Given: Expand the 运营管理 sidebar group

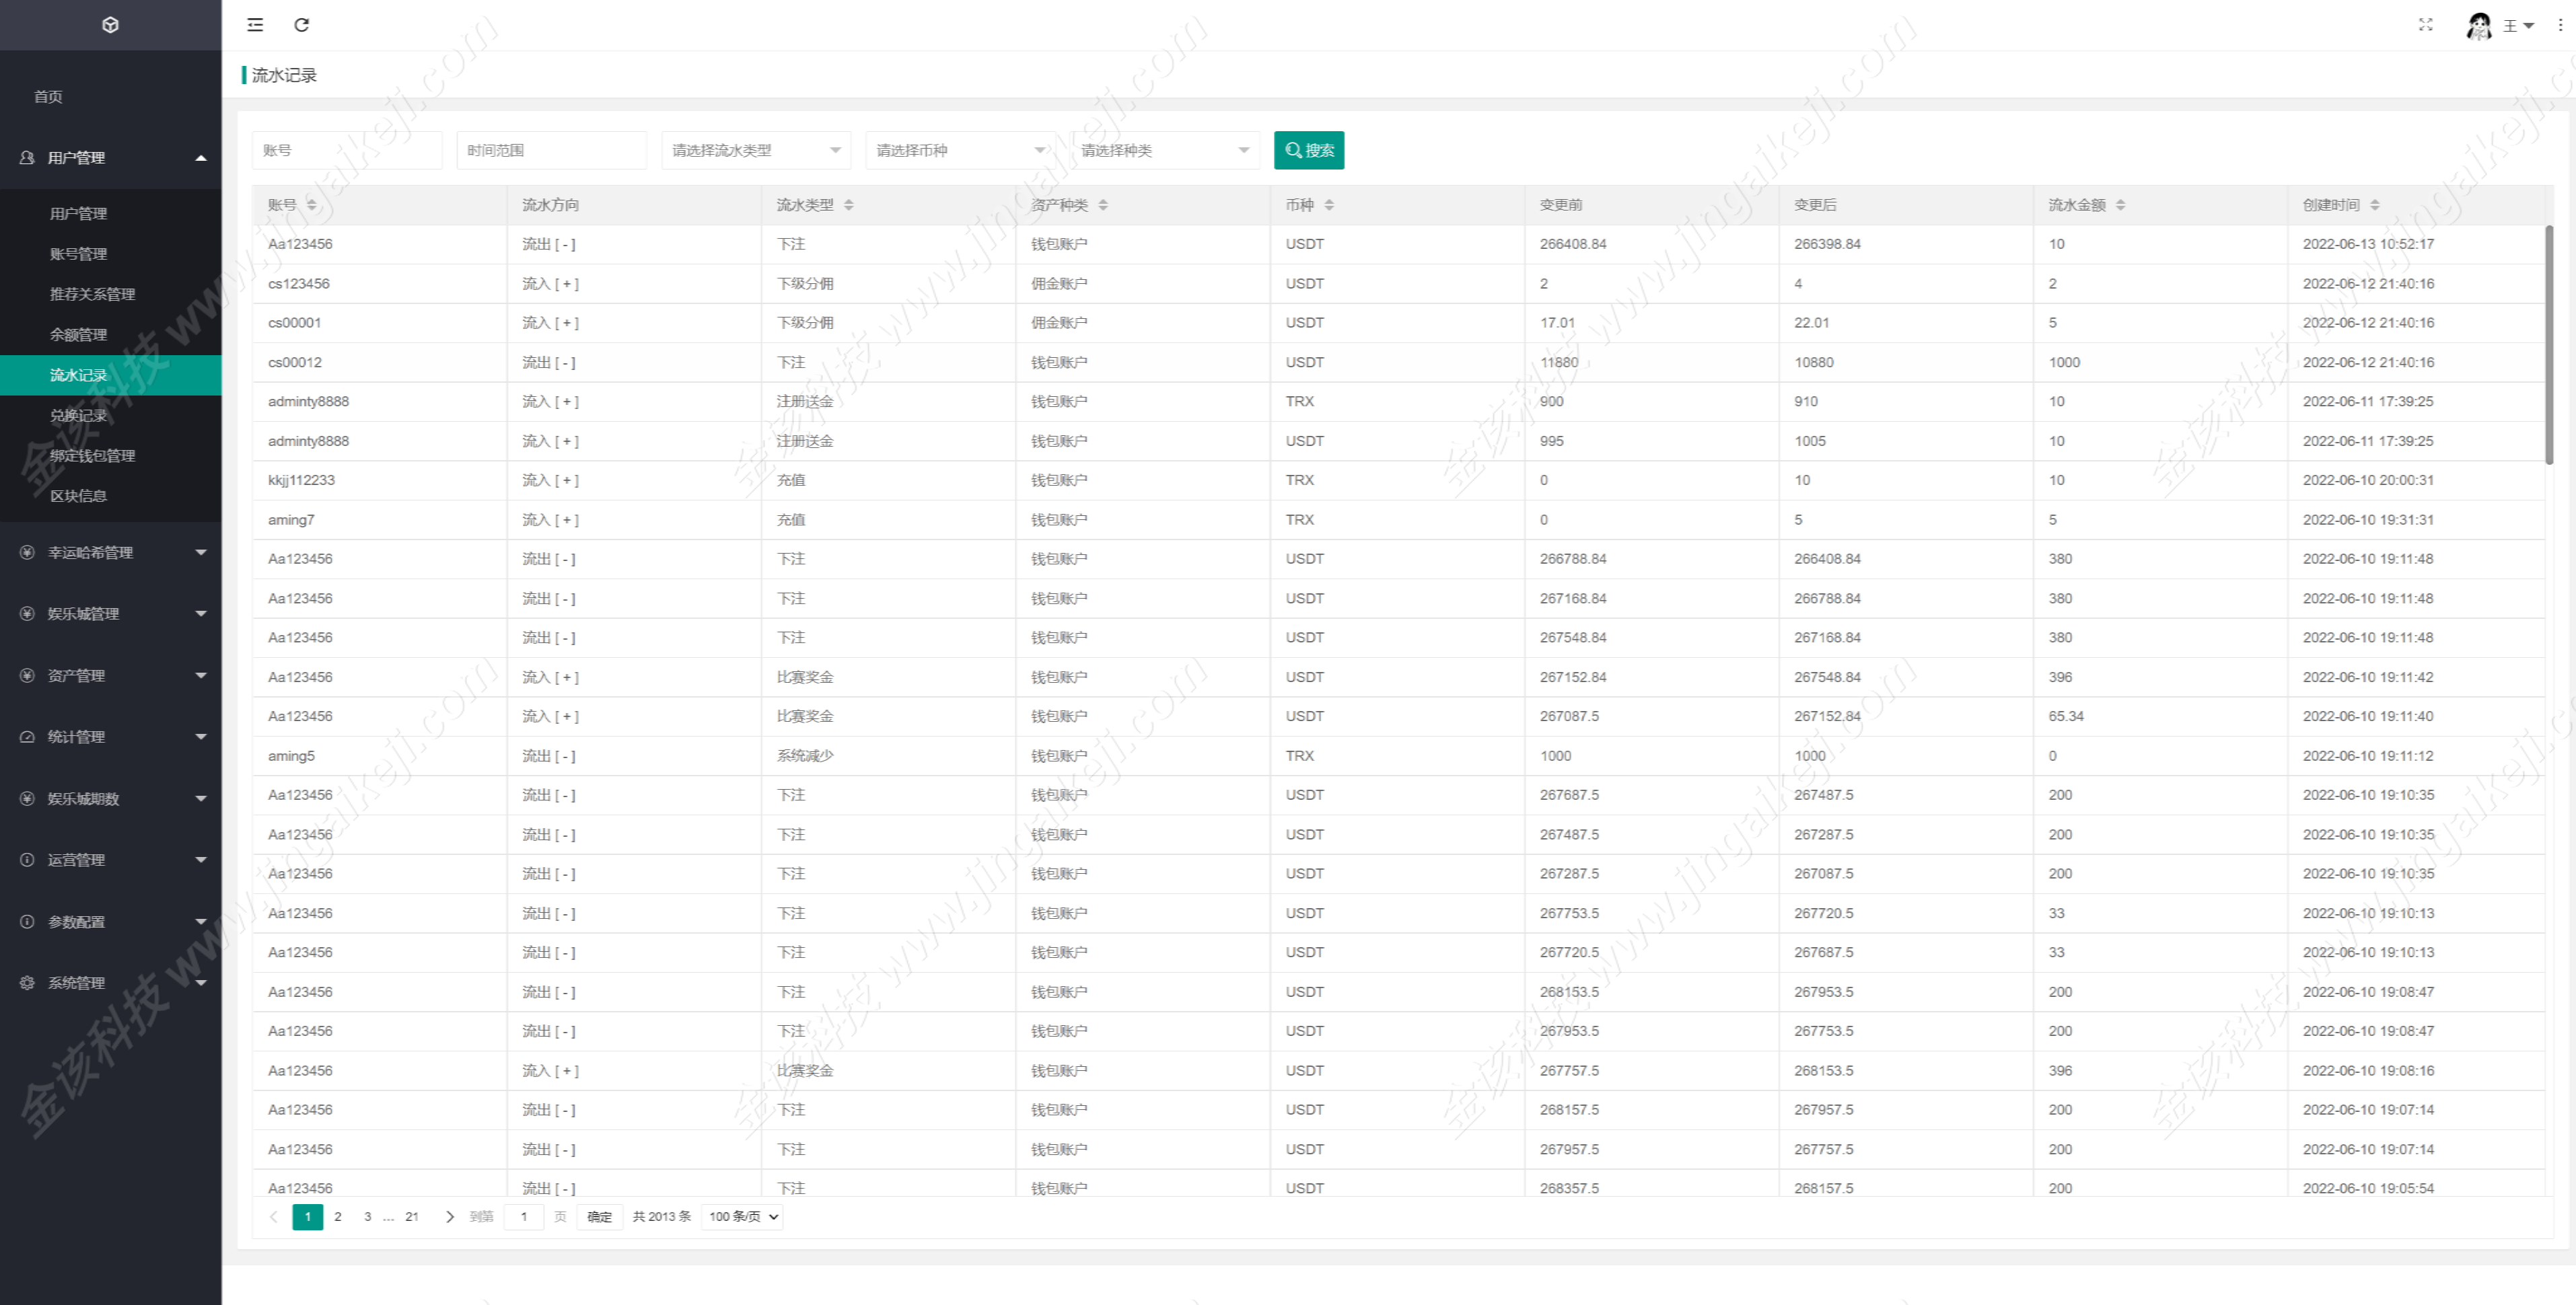Looking at the screenshot, I should [x=201, y=860].
